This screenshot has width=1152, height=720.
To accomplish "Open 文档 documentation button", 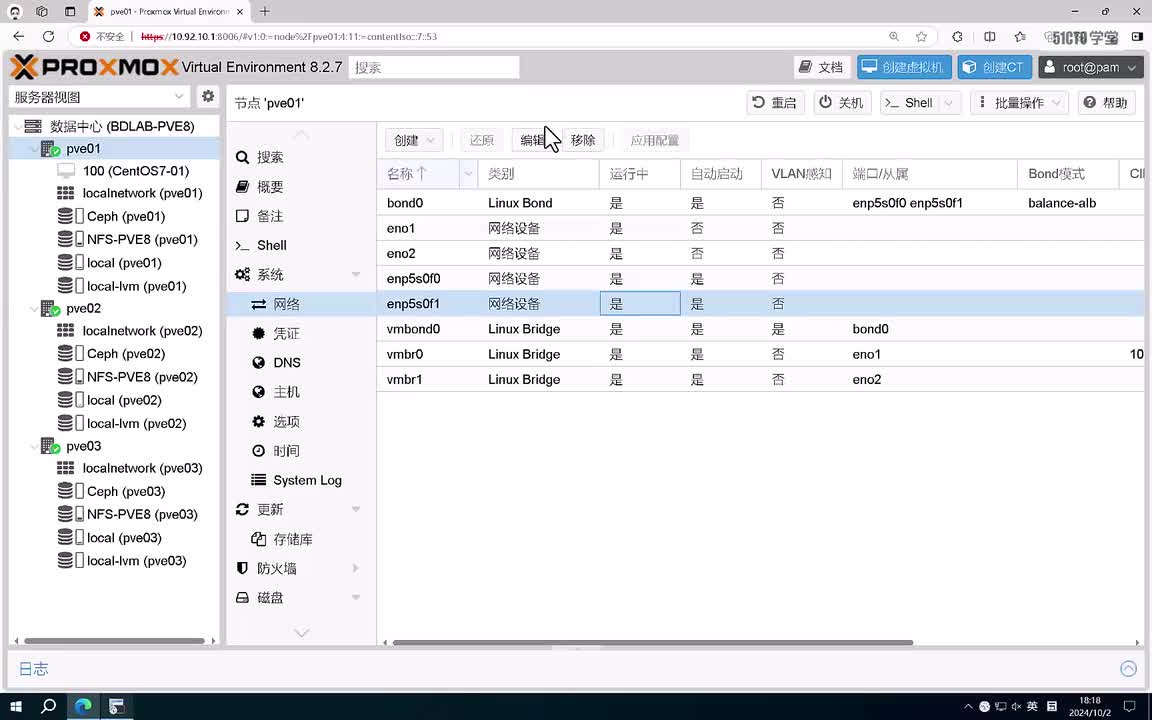I will pos(822,67).
